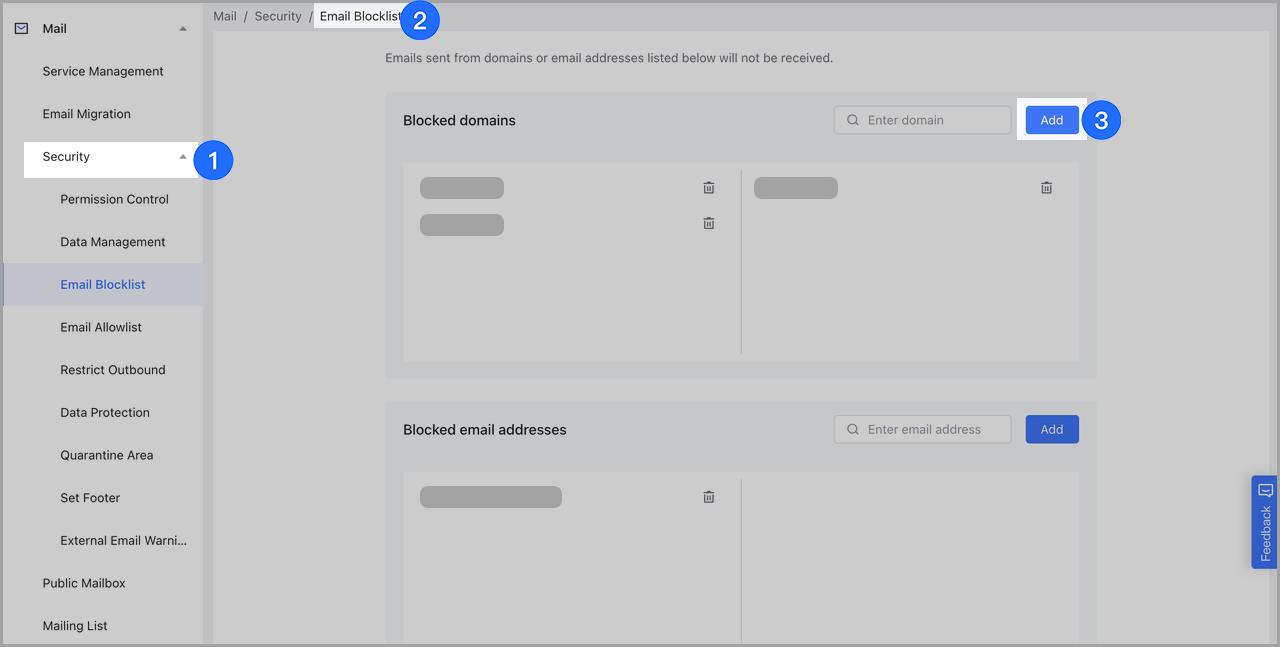Open Security from the breadcrumb trail
Image resolution: width=1280 pixels, height=647 pixels.
click(278, 15)
